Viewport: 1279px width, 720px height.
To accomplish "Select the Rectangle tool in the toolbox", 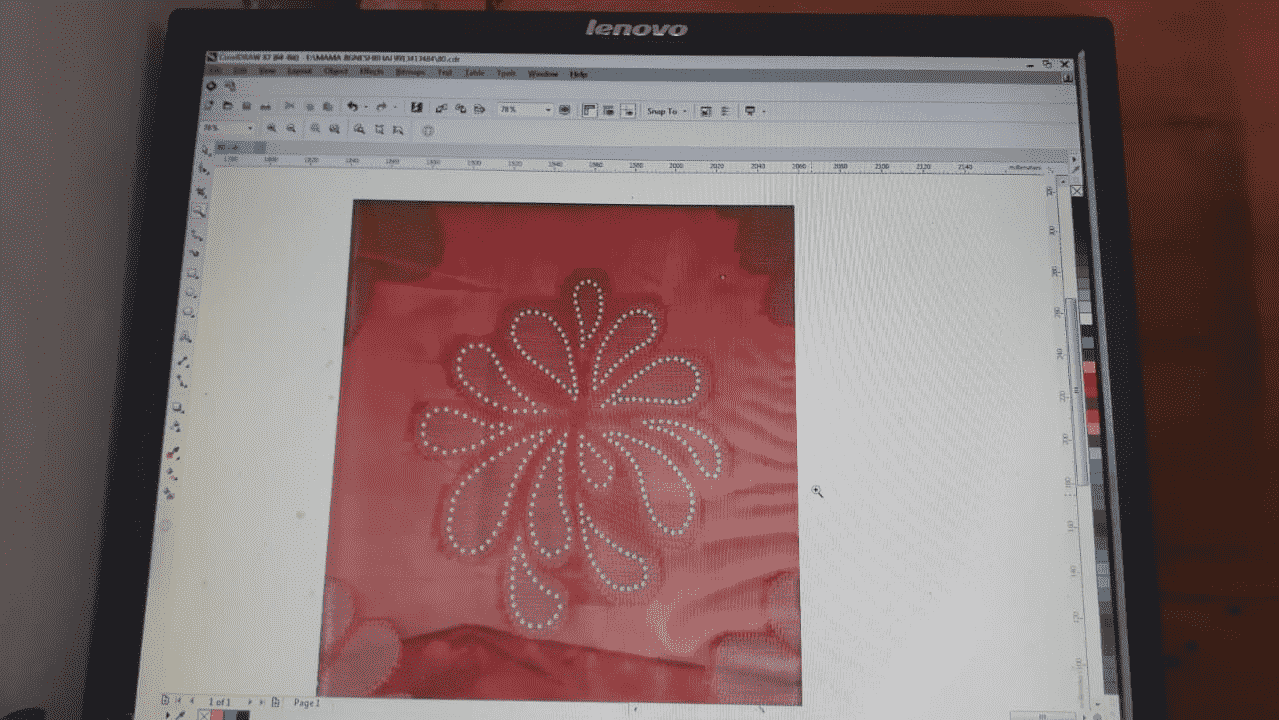I will click(x=191, y=271).
